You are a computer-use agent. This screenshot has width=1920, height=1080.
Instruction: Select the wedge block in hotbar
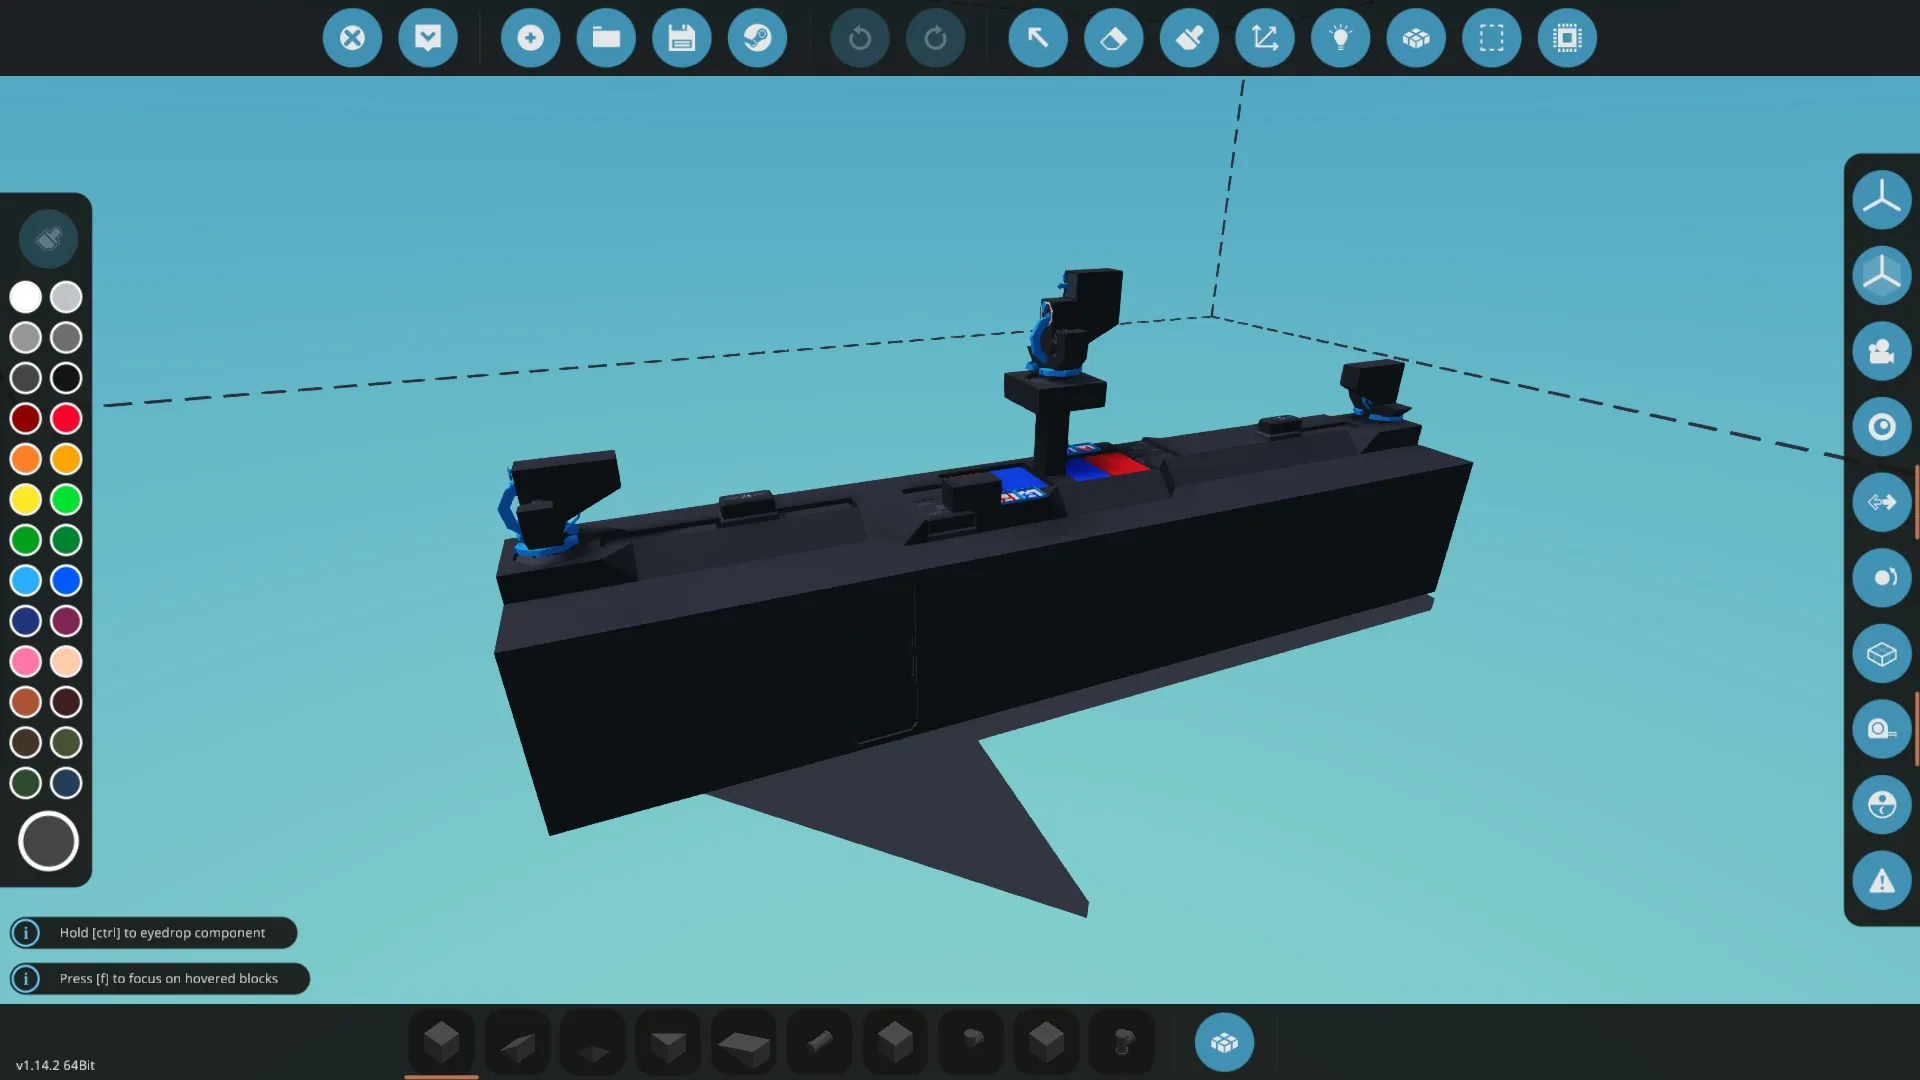coord(517,1043)
